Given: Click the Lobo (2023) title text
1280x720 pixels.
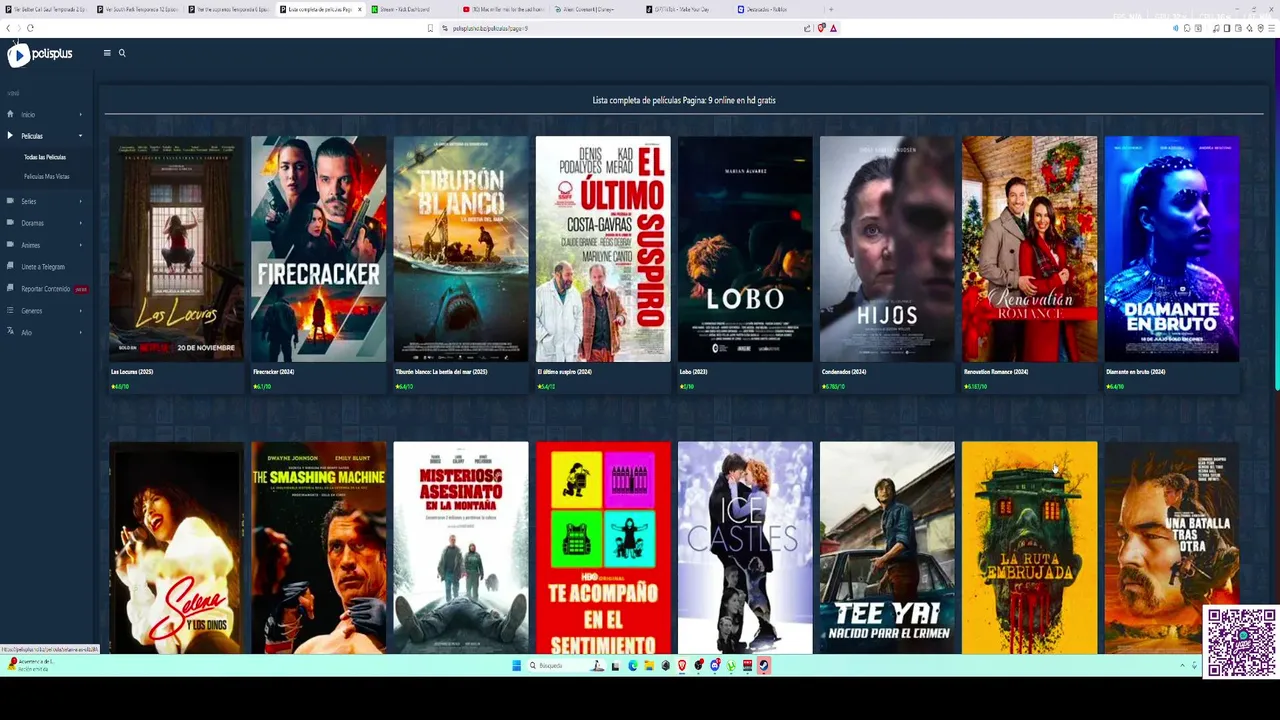Looking at the screenshot, I should [693, 372].
